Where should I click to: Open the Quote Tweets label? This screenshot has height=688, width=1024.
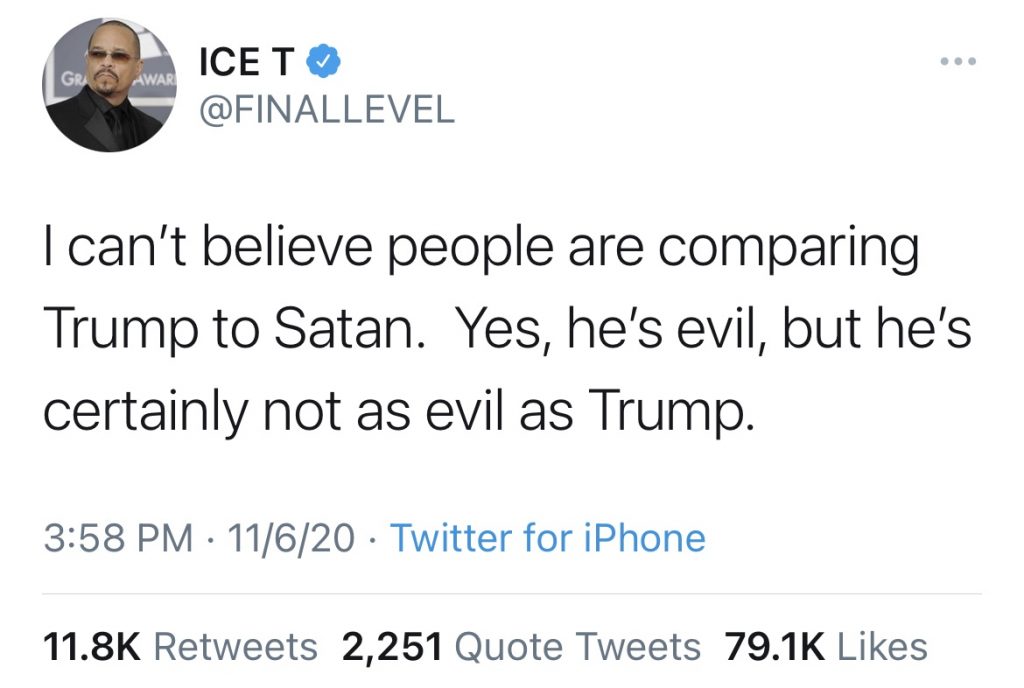click(x=577, y=648)
